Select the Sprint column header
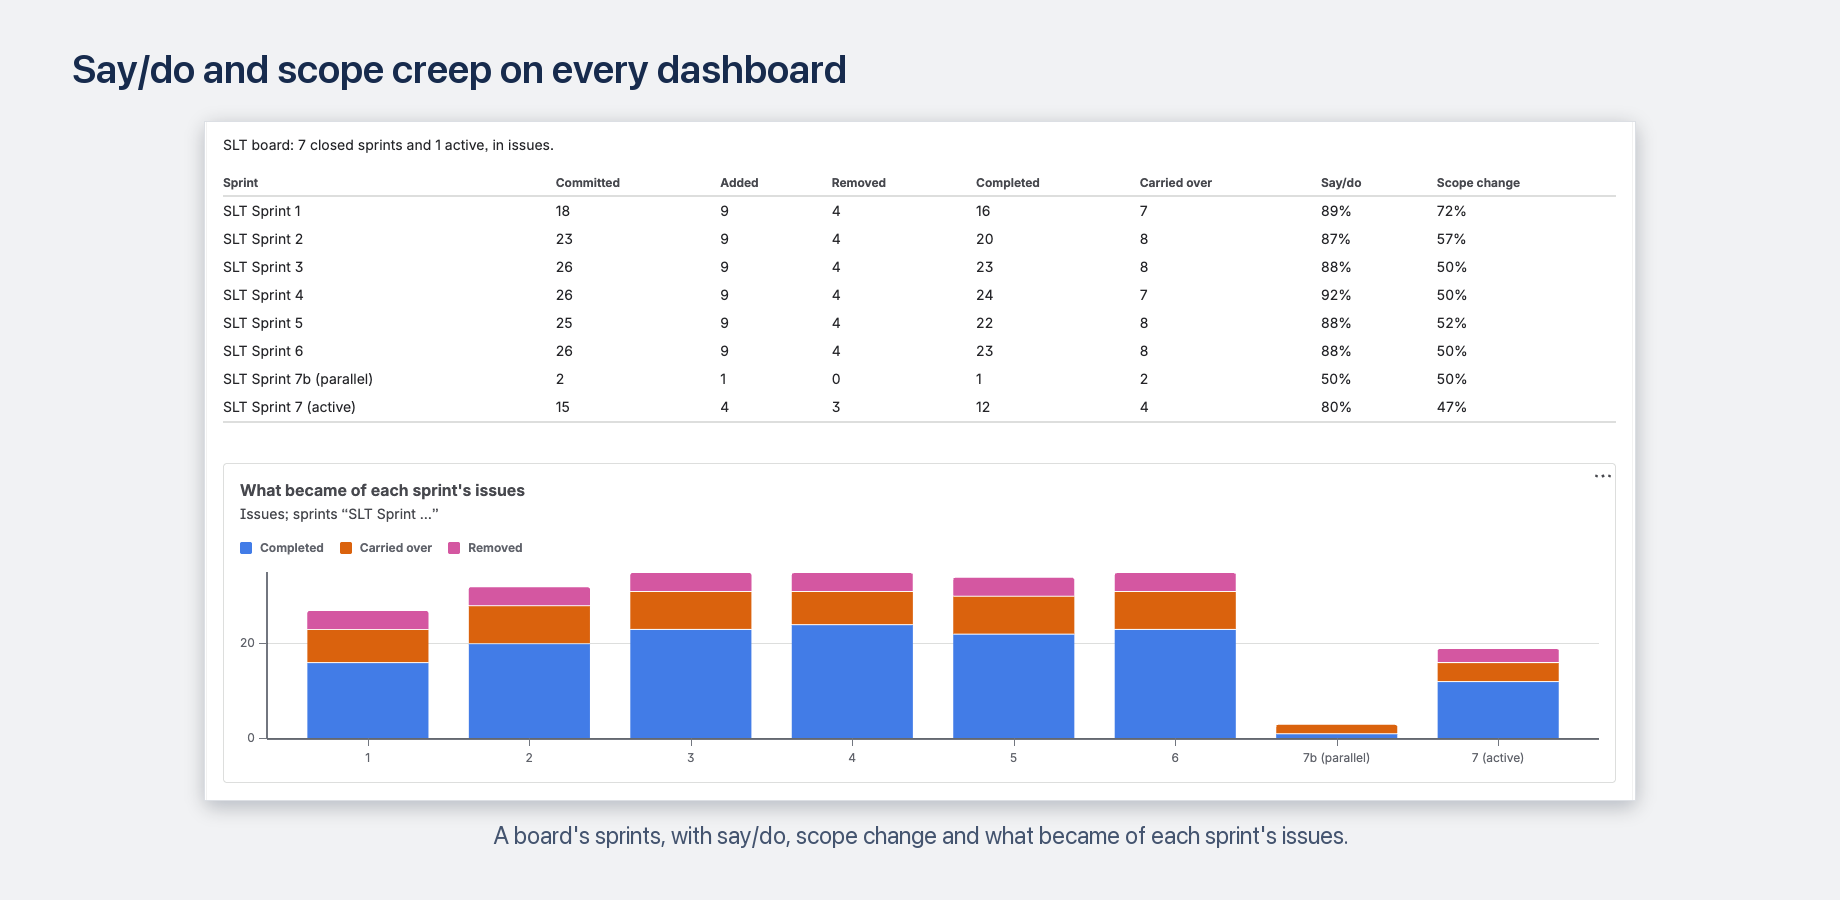The width and height of the screenshot is (1840, 900). pos(240,183)
